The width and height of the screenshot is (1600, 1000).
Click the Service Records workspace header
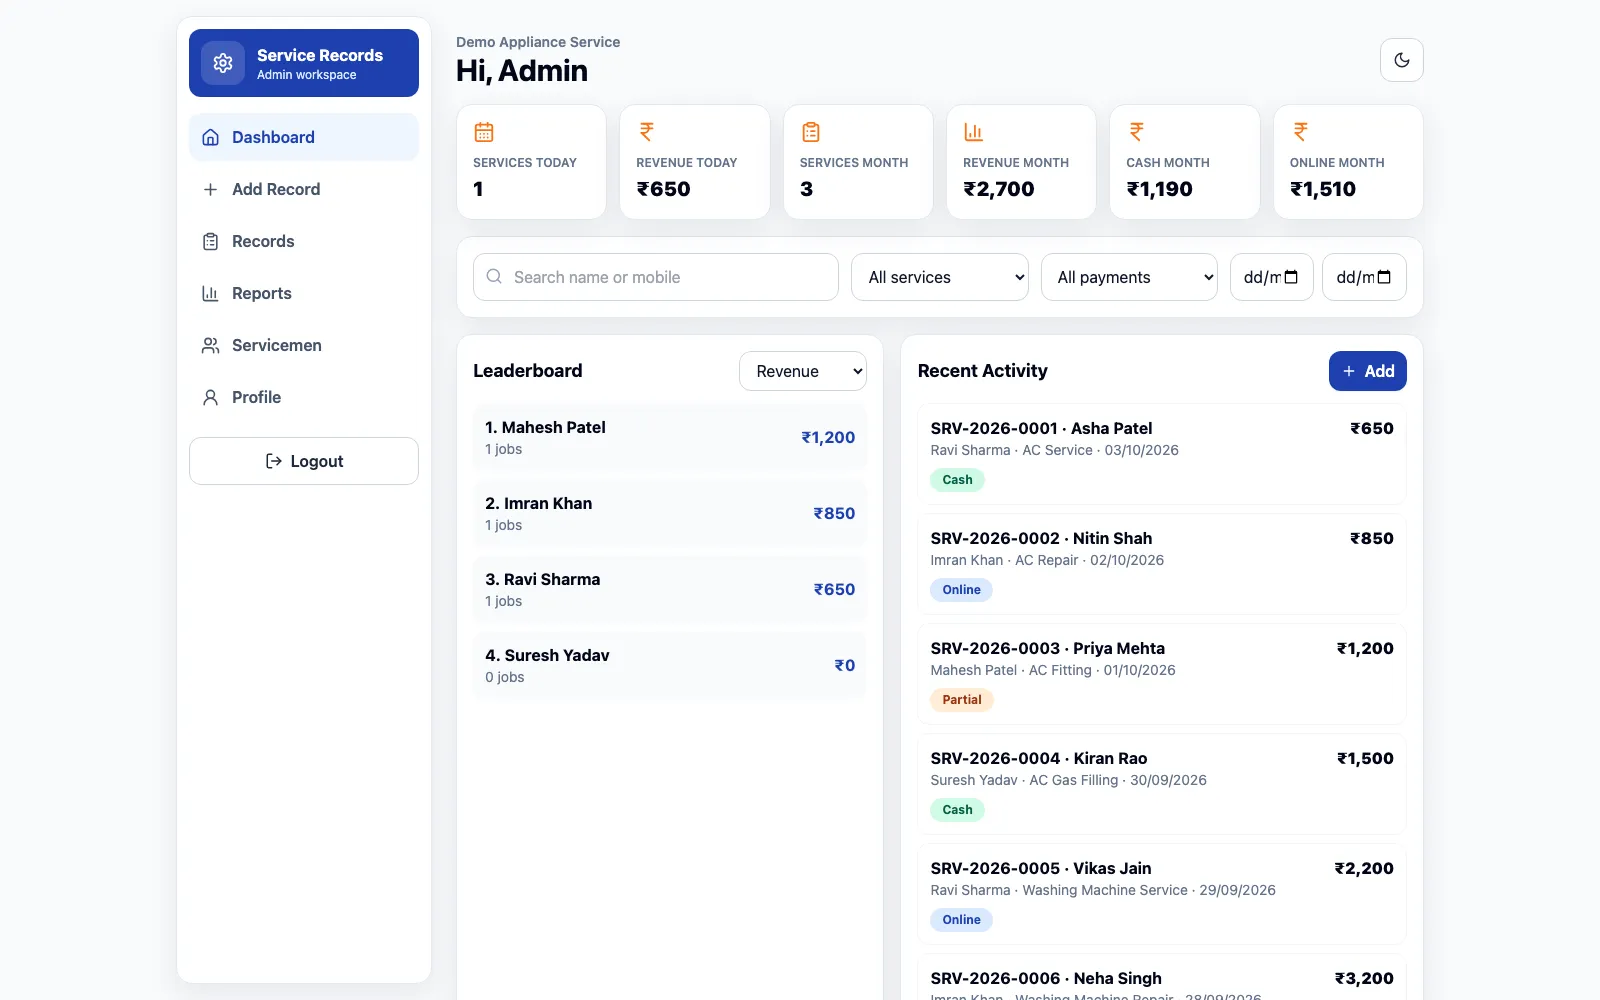coord(304,63)
